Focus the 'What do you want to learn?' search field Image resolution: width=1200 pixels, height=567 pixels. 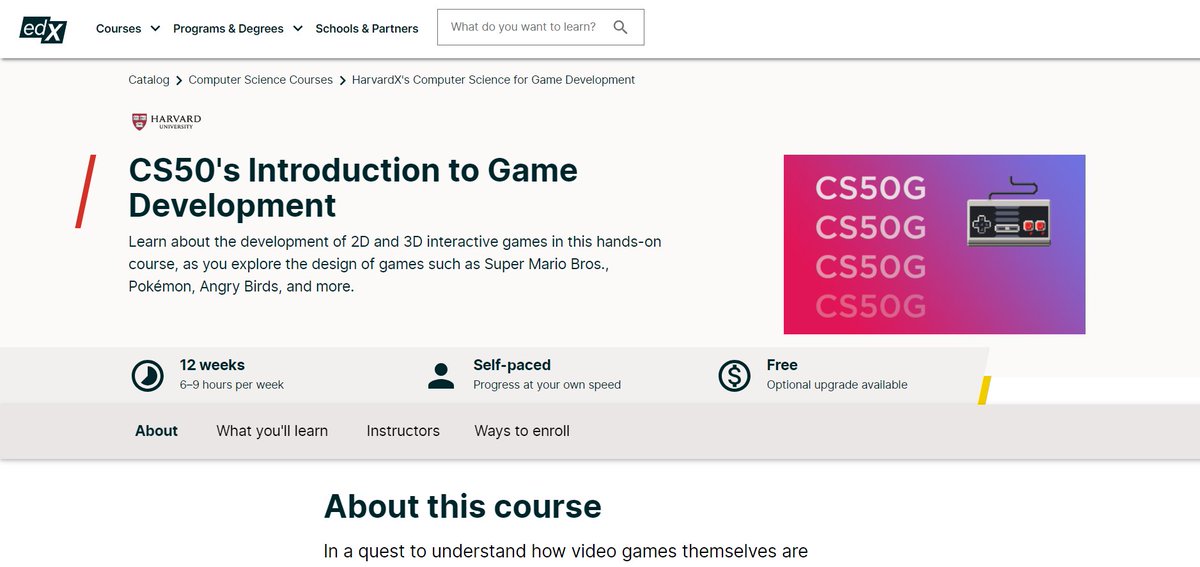(x=540, y=28)
